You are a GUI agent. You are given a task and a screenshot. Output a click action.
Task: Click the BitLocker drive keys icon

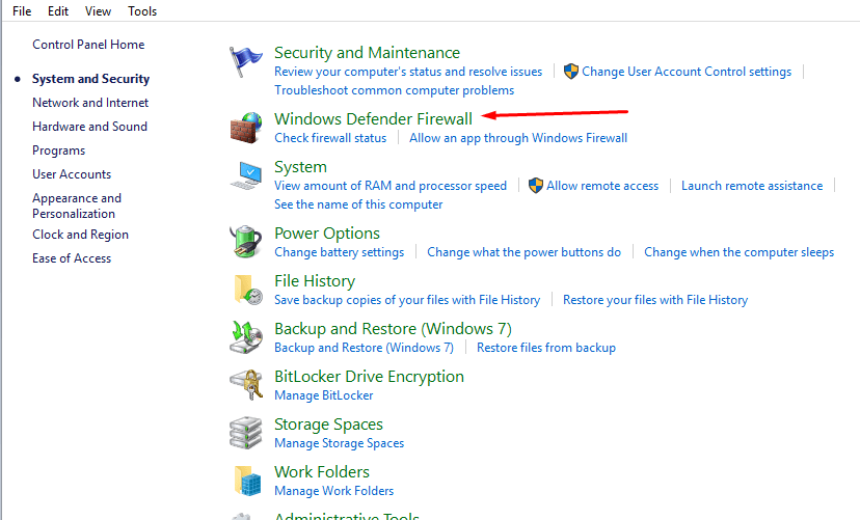tap(246, 385)
